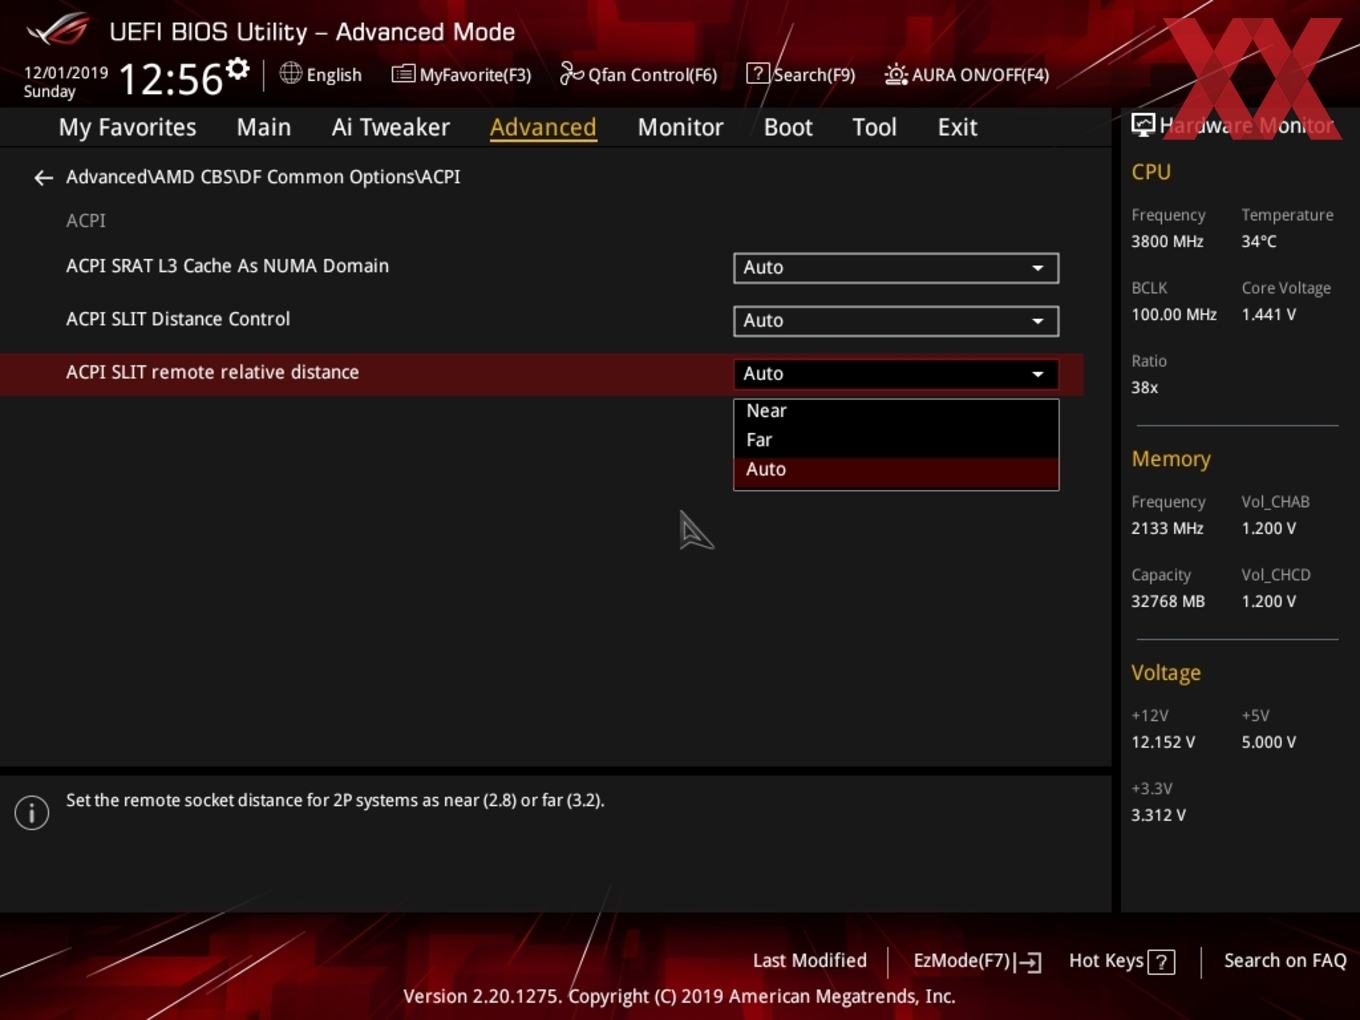The image size is (1360, 1020).
Task: Click CPU temperature value 34°C
Action: pos(1259,241)
